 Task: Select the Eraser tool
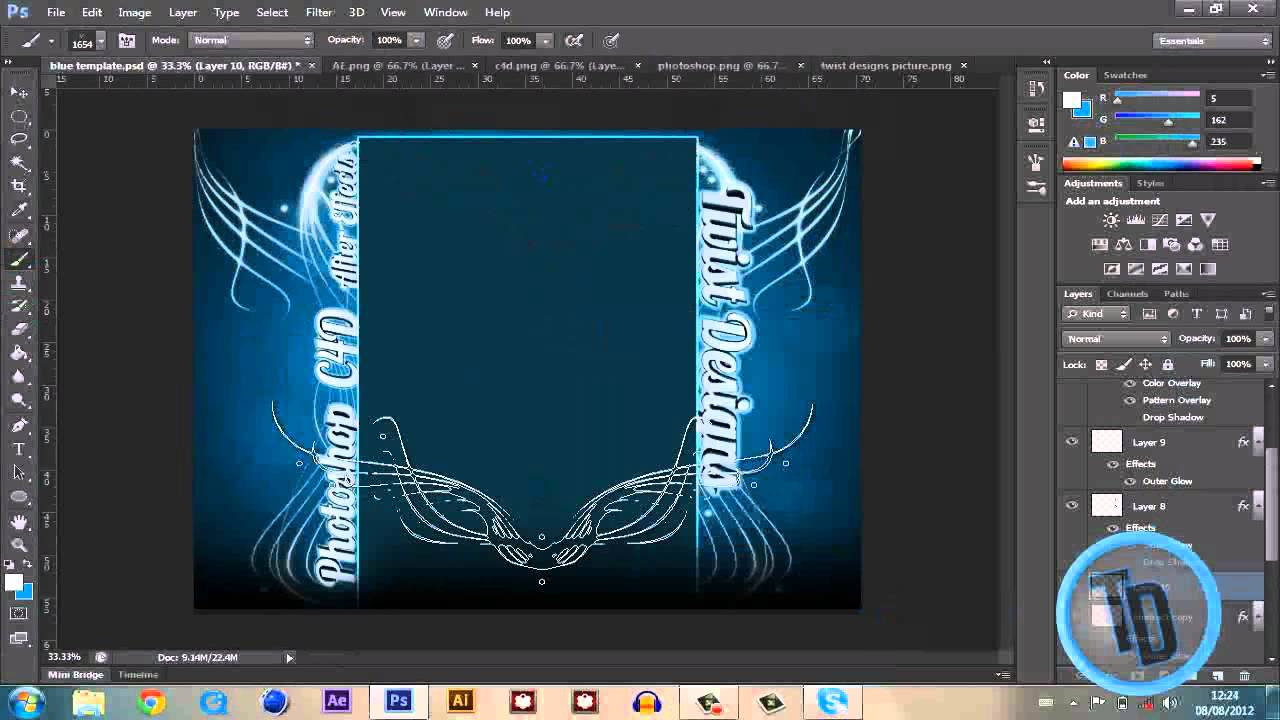click(19, 329)
